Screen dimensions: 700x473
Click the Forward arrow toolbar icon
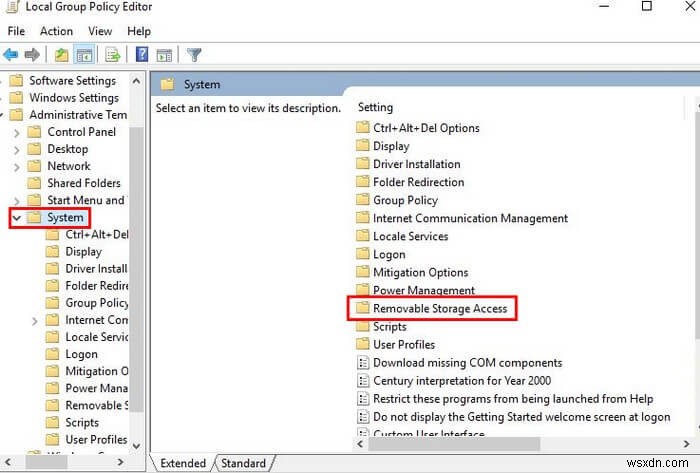[x=32, y=55]
